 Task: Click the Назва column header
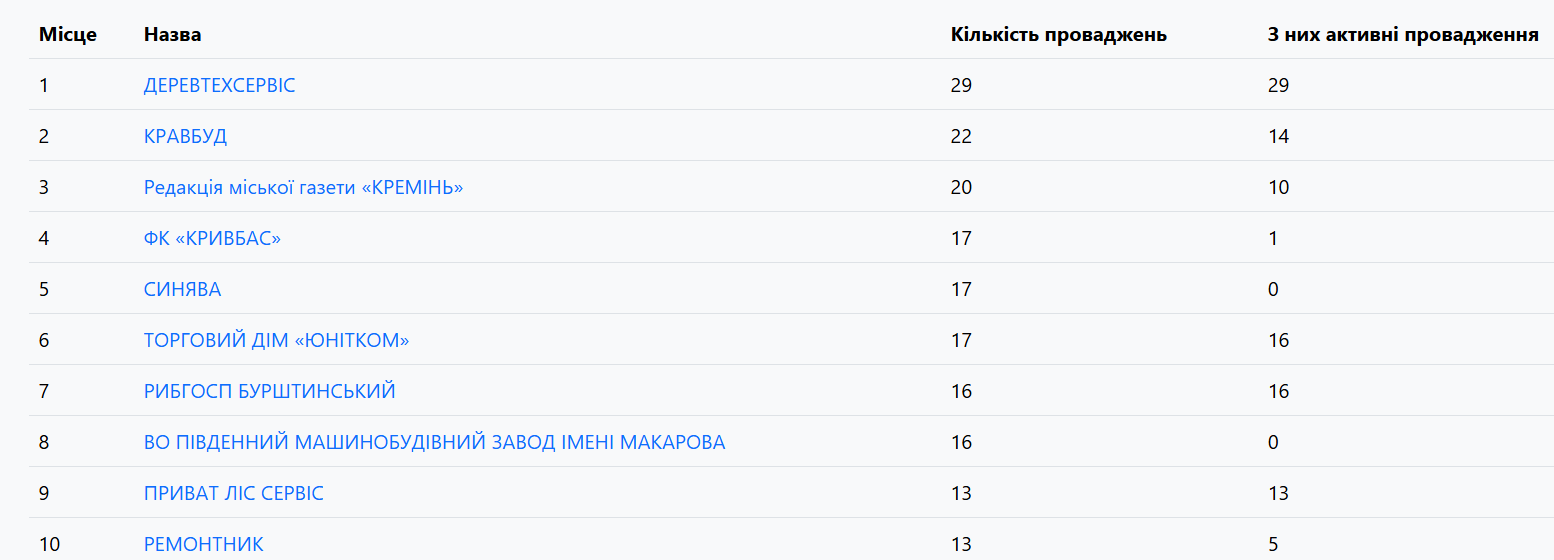point(172,35)
